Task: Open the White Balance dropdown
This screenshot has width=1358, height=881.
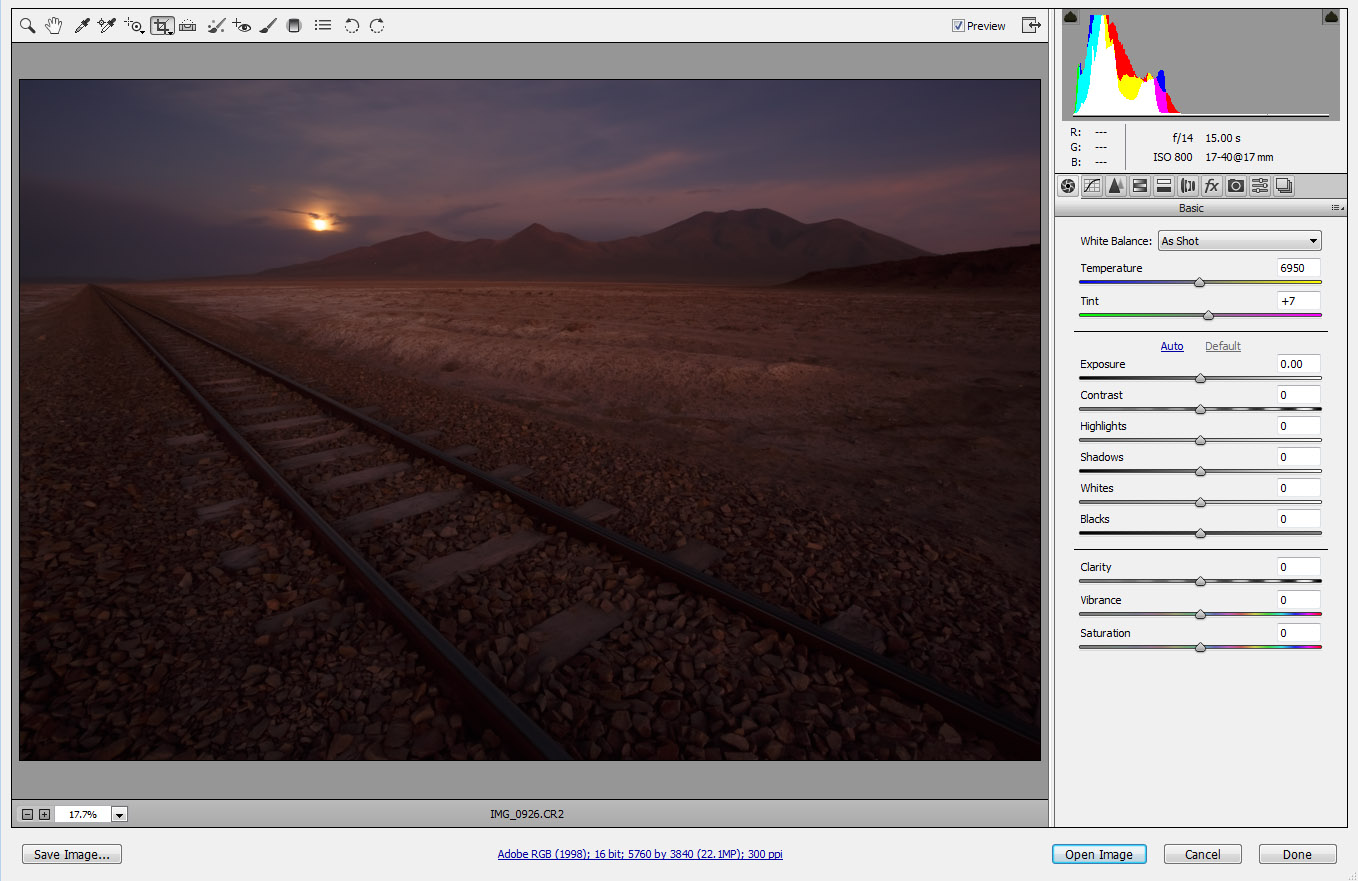Action: (1239, 241)
